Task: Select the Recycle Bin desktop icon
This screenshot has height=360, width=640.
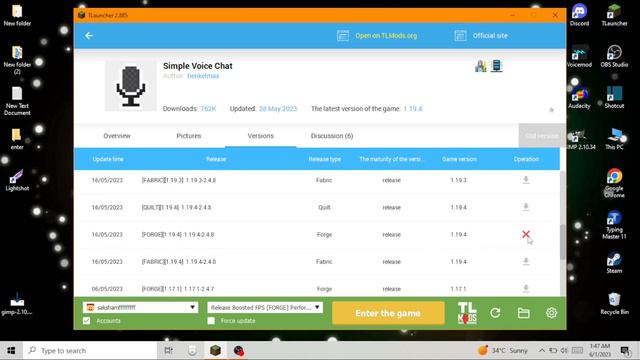Action: pyautogui.click(x=614, y=303)
